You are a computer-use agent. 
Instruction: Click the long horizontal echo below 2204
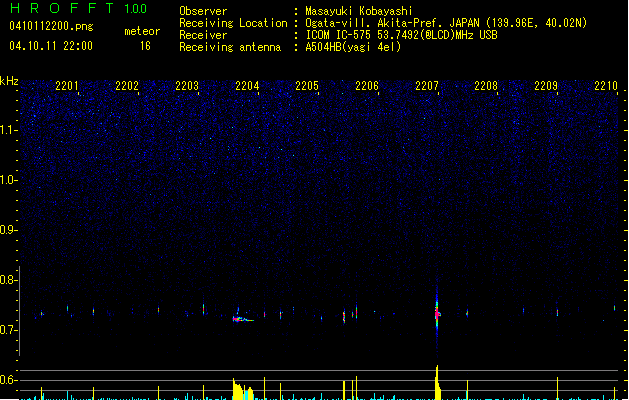coord(243,320)
